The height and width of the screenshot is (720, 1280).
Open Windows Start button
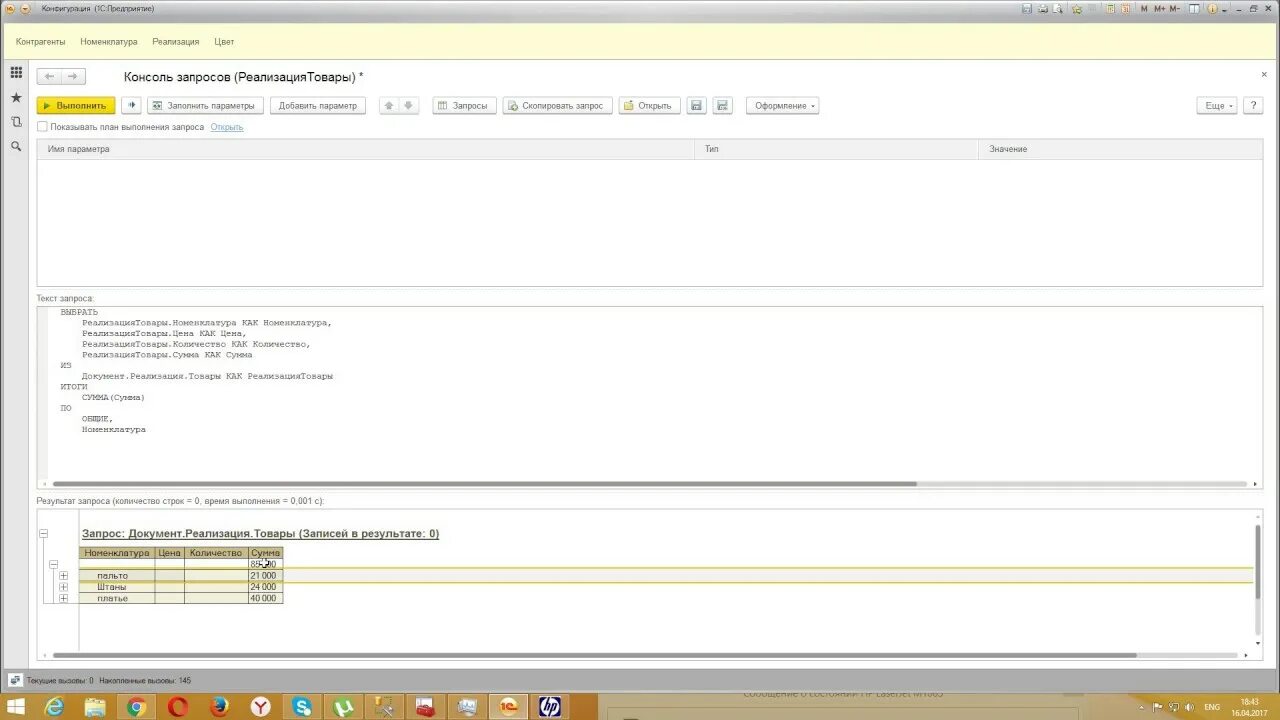point(16,706)
